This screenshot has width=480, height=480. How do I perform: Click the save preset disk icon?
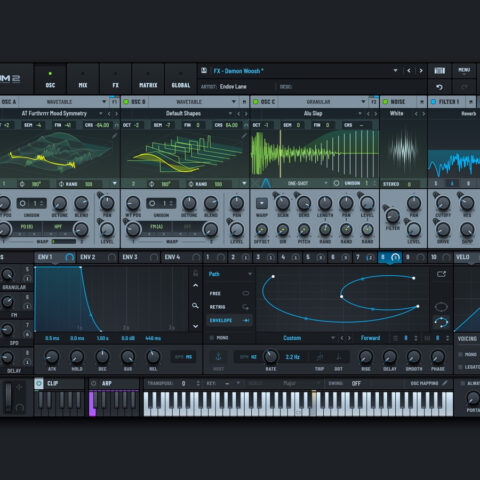click(204, 70)
